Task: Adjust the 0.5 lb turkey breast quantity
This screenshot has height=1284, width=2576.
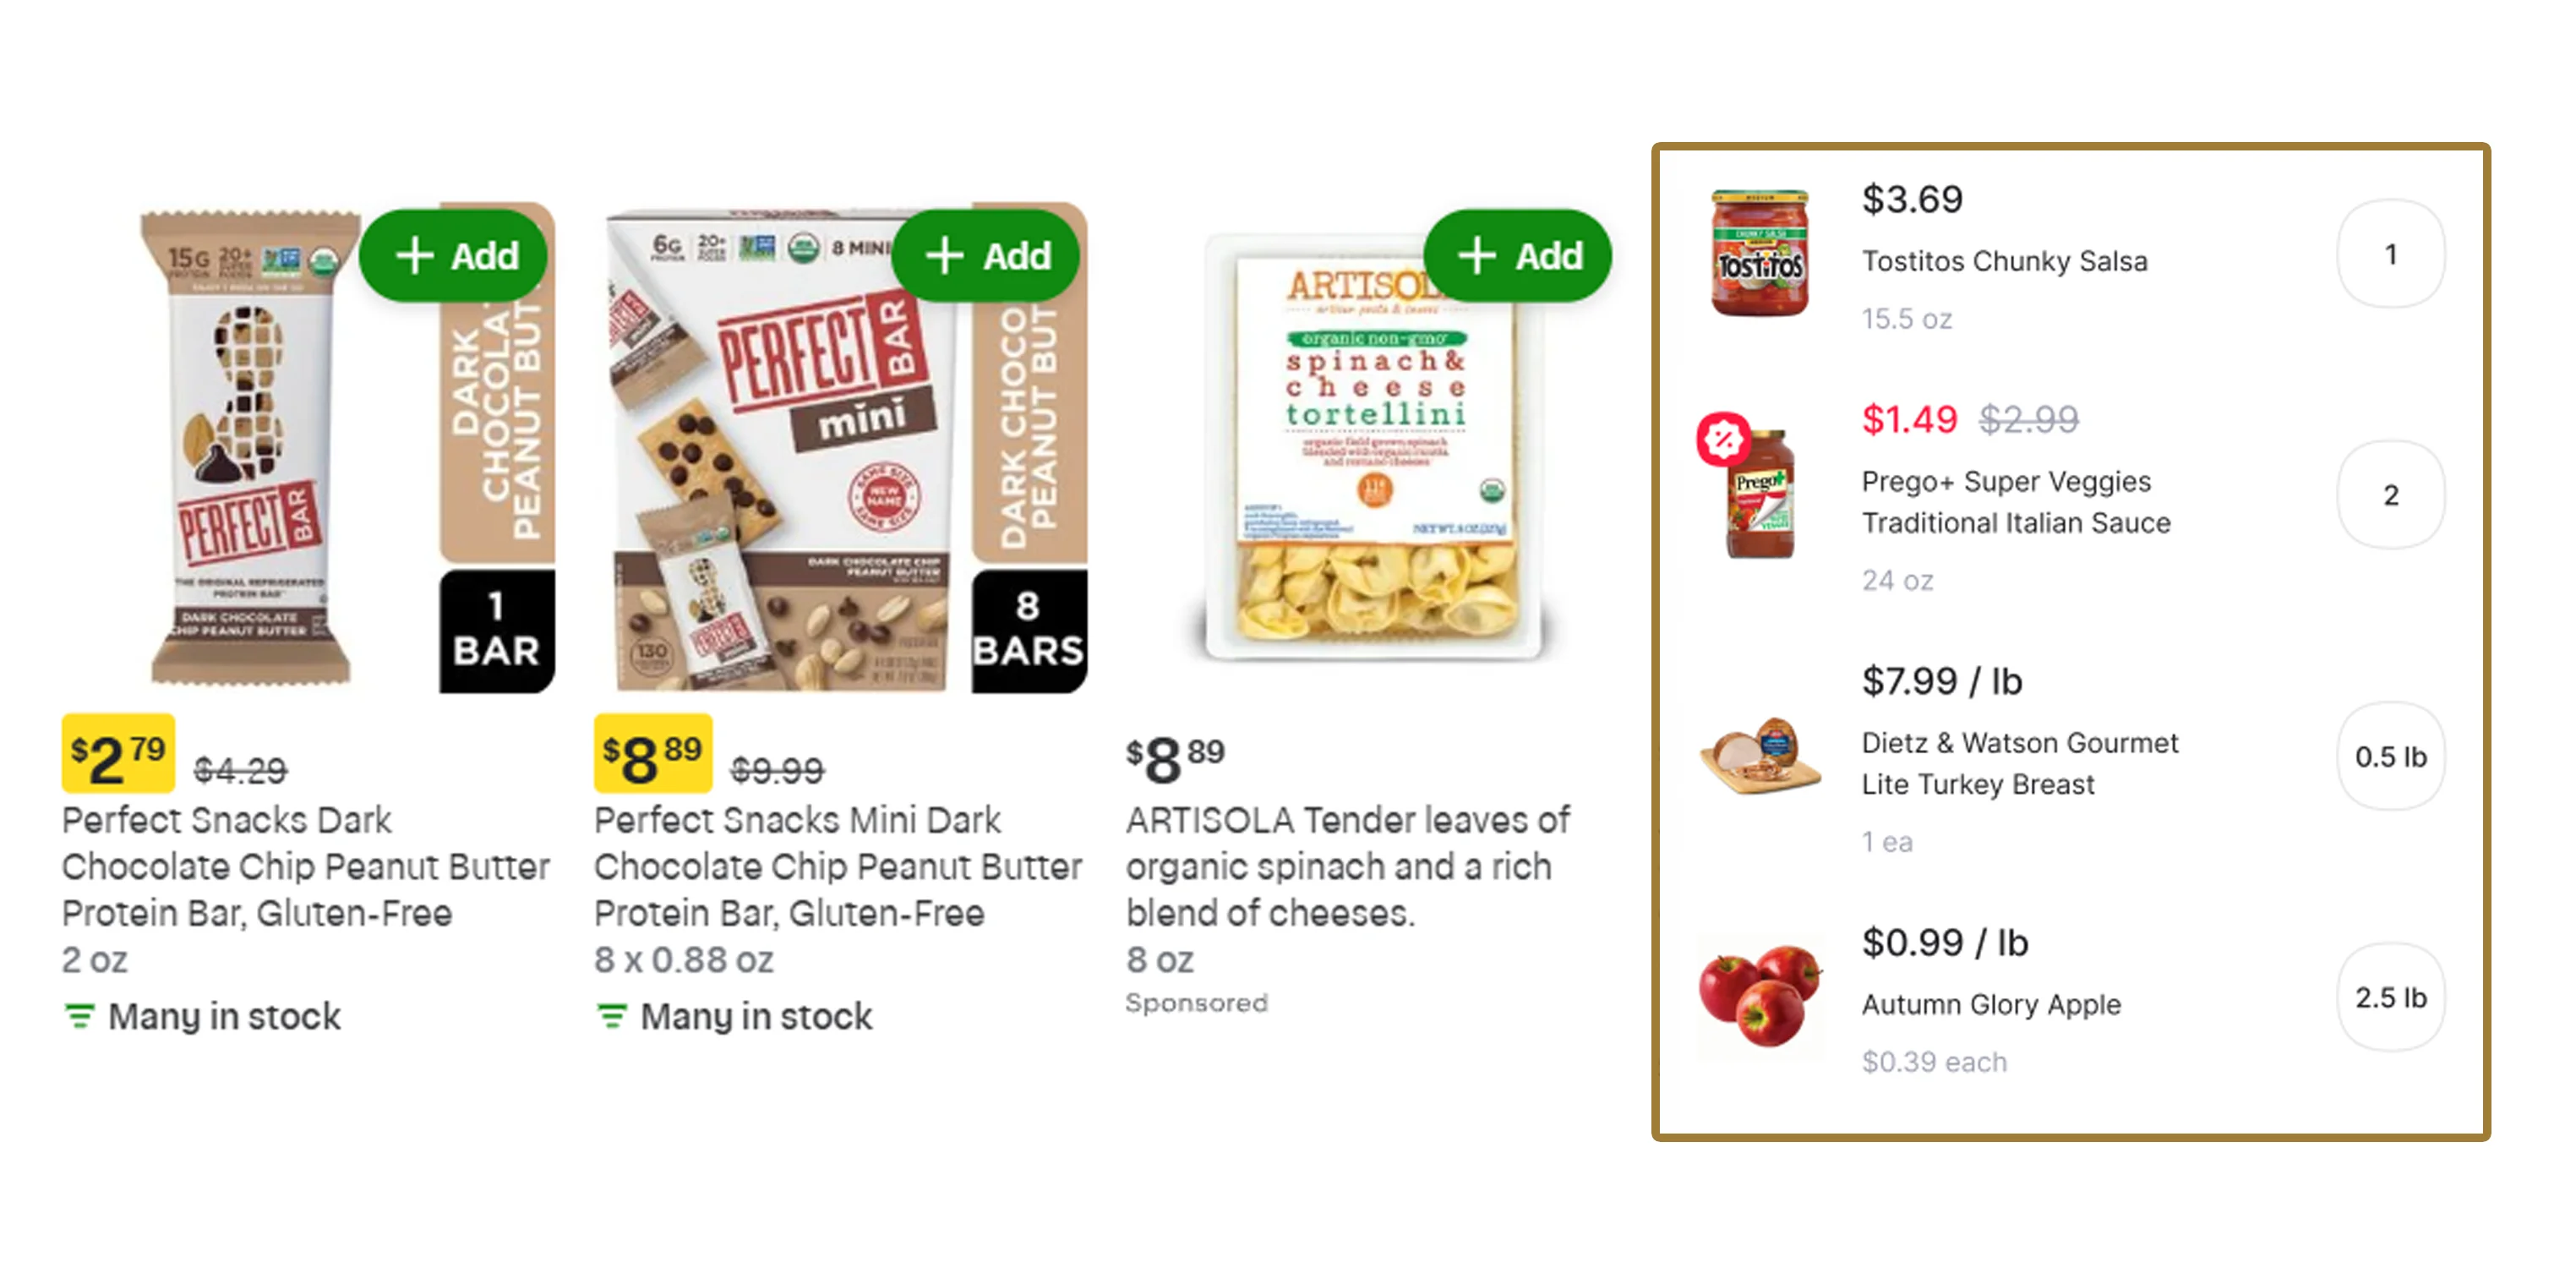Action: (2391, 756)
